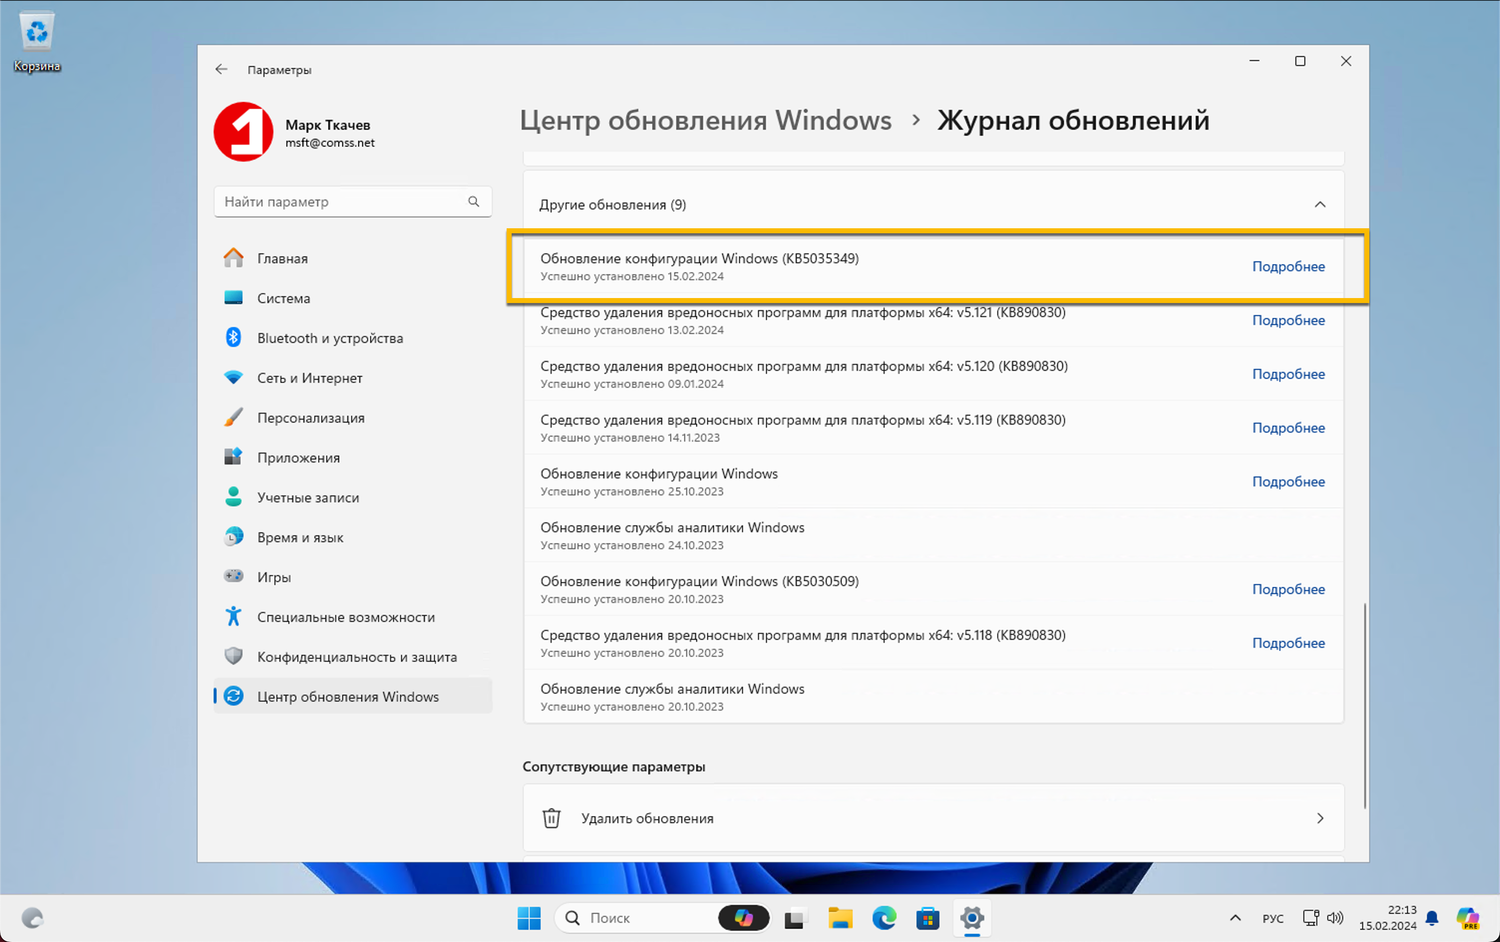Click the Журнал обновлений page title
This screenshot has height=942, width=1500.
click(x=1073, y=121)
